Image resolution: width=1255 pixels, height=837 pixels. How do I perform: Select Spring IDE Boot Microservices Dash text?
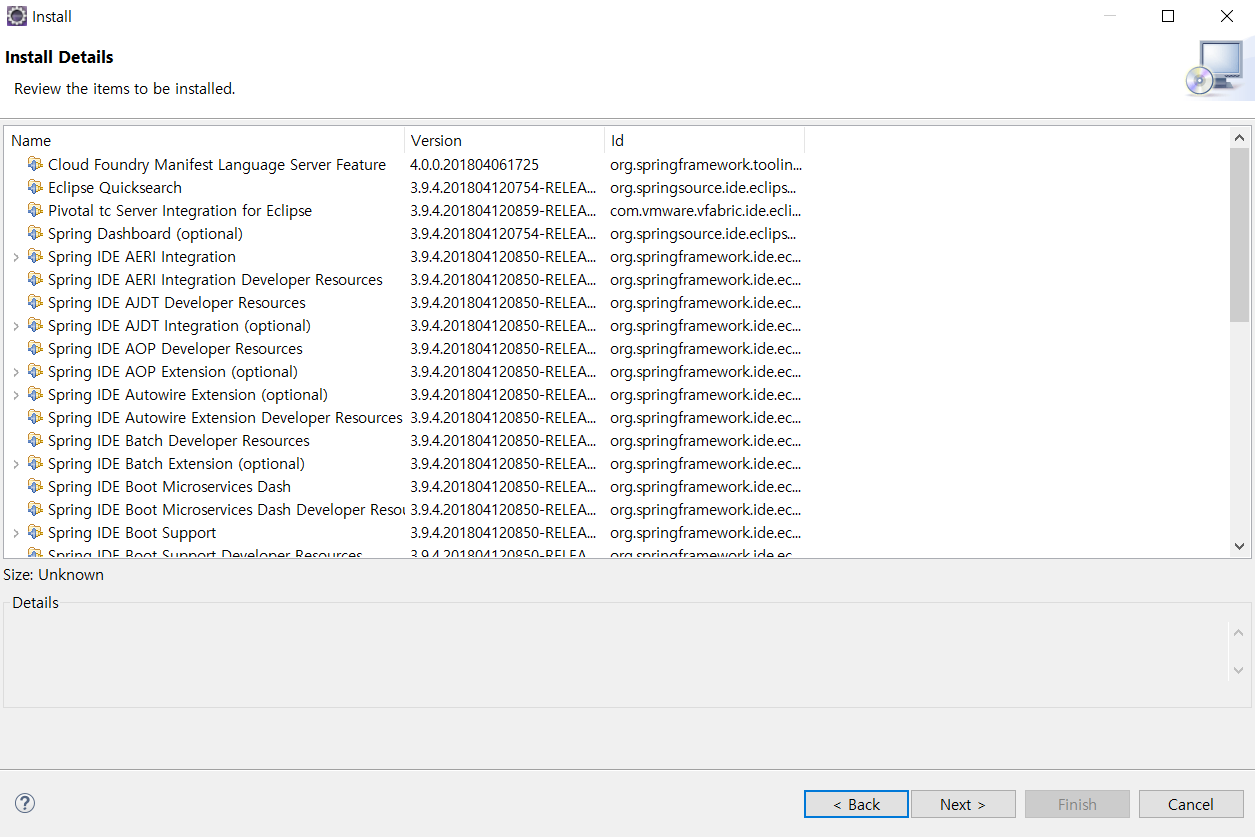click(169, 486)
